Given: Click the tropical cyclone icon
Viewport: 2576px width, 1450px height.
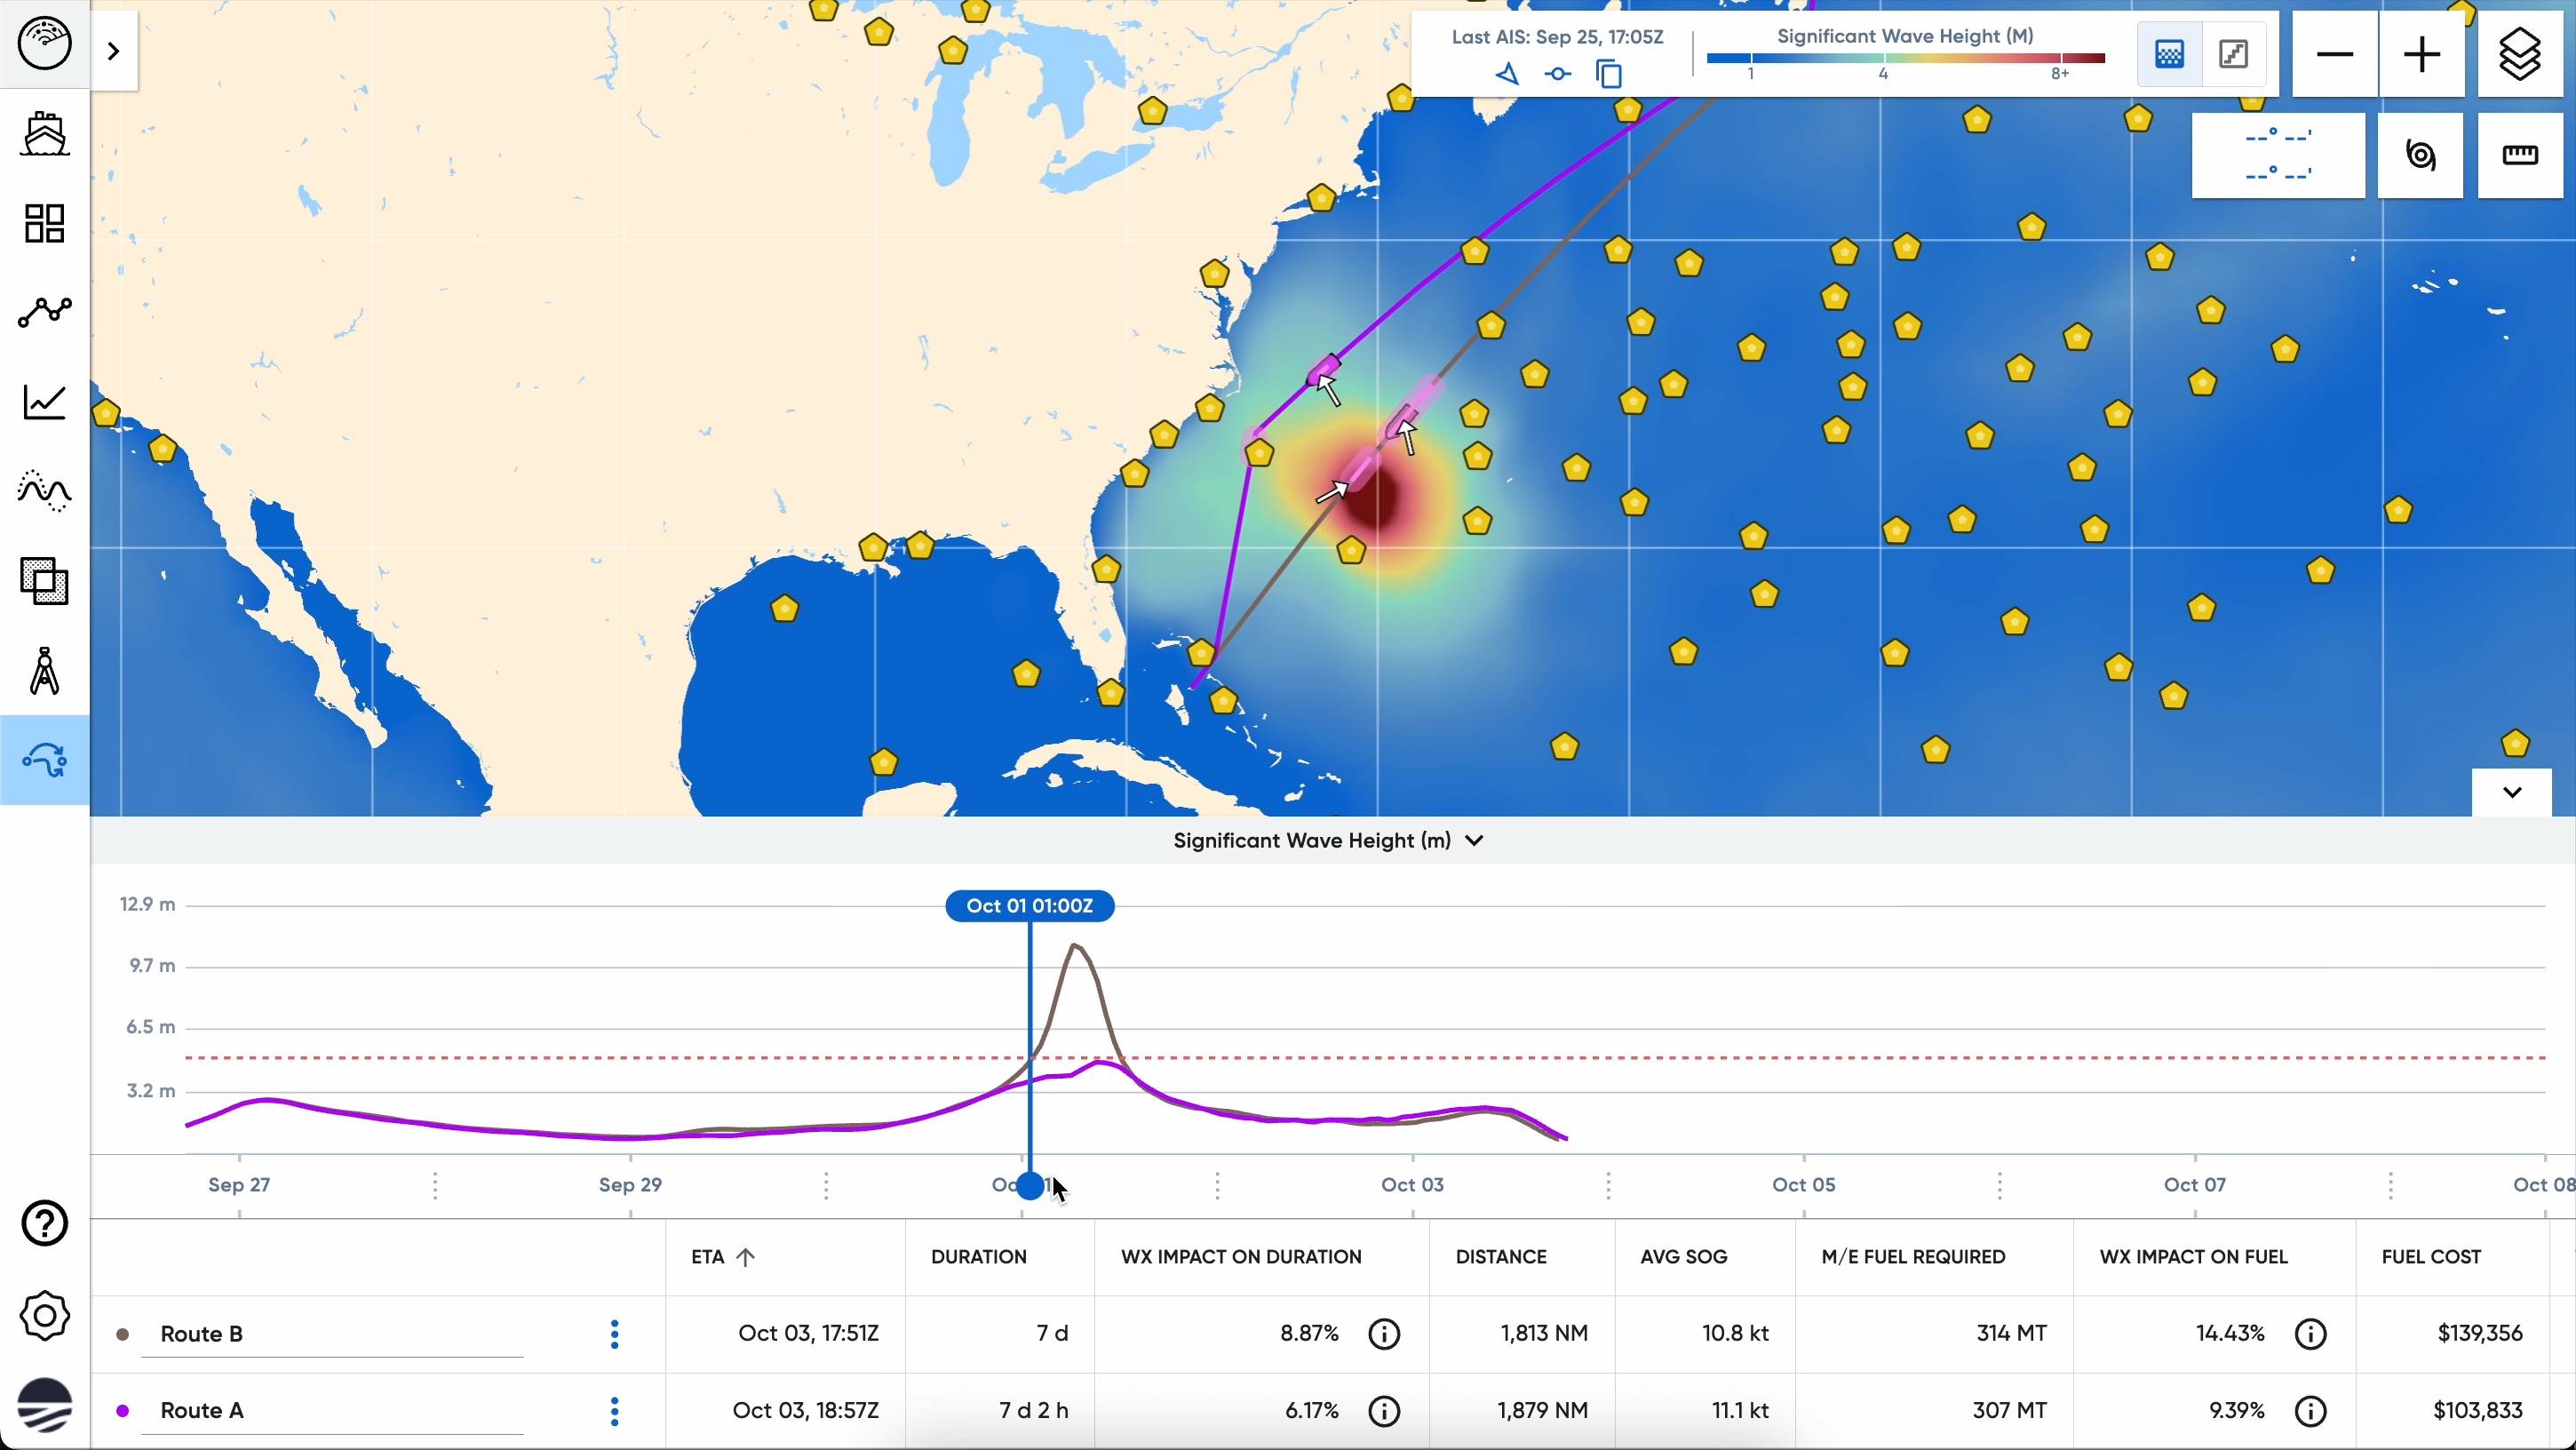Looking at the screenshot, I should click(2420, 155).
